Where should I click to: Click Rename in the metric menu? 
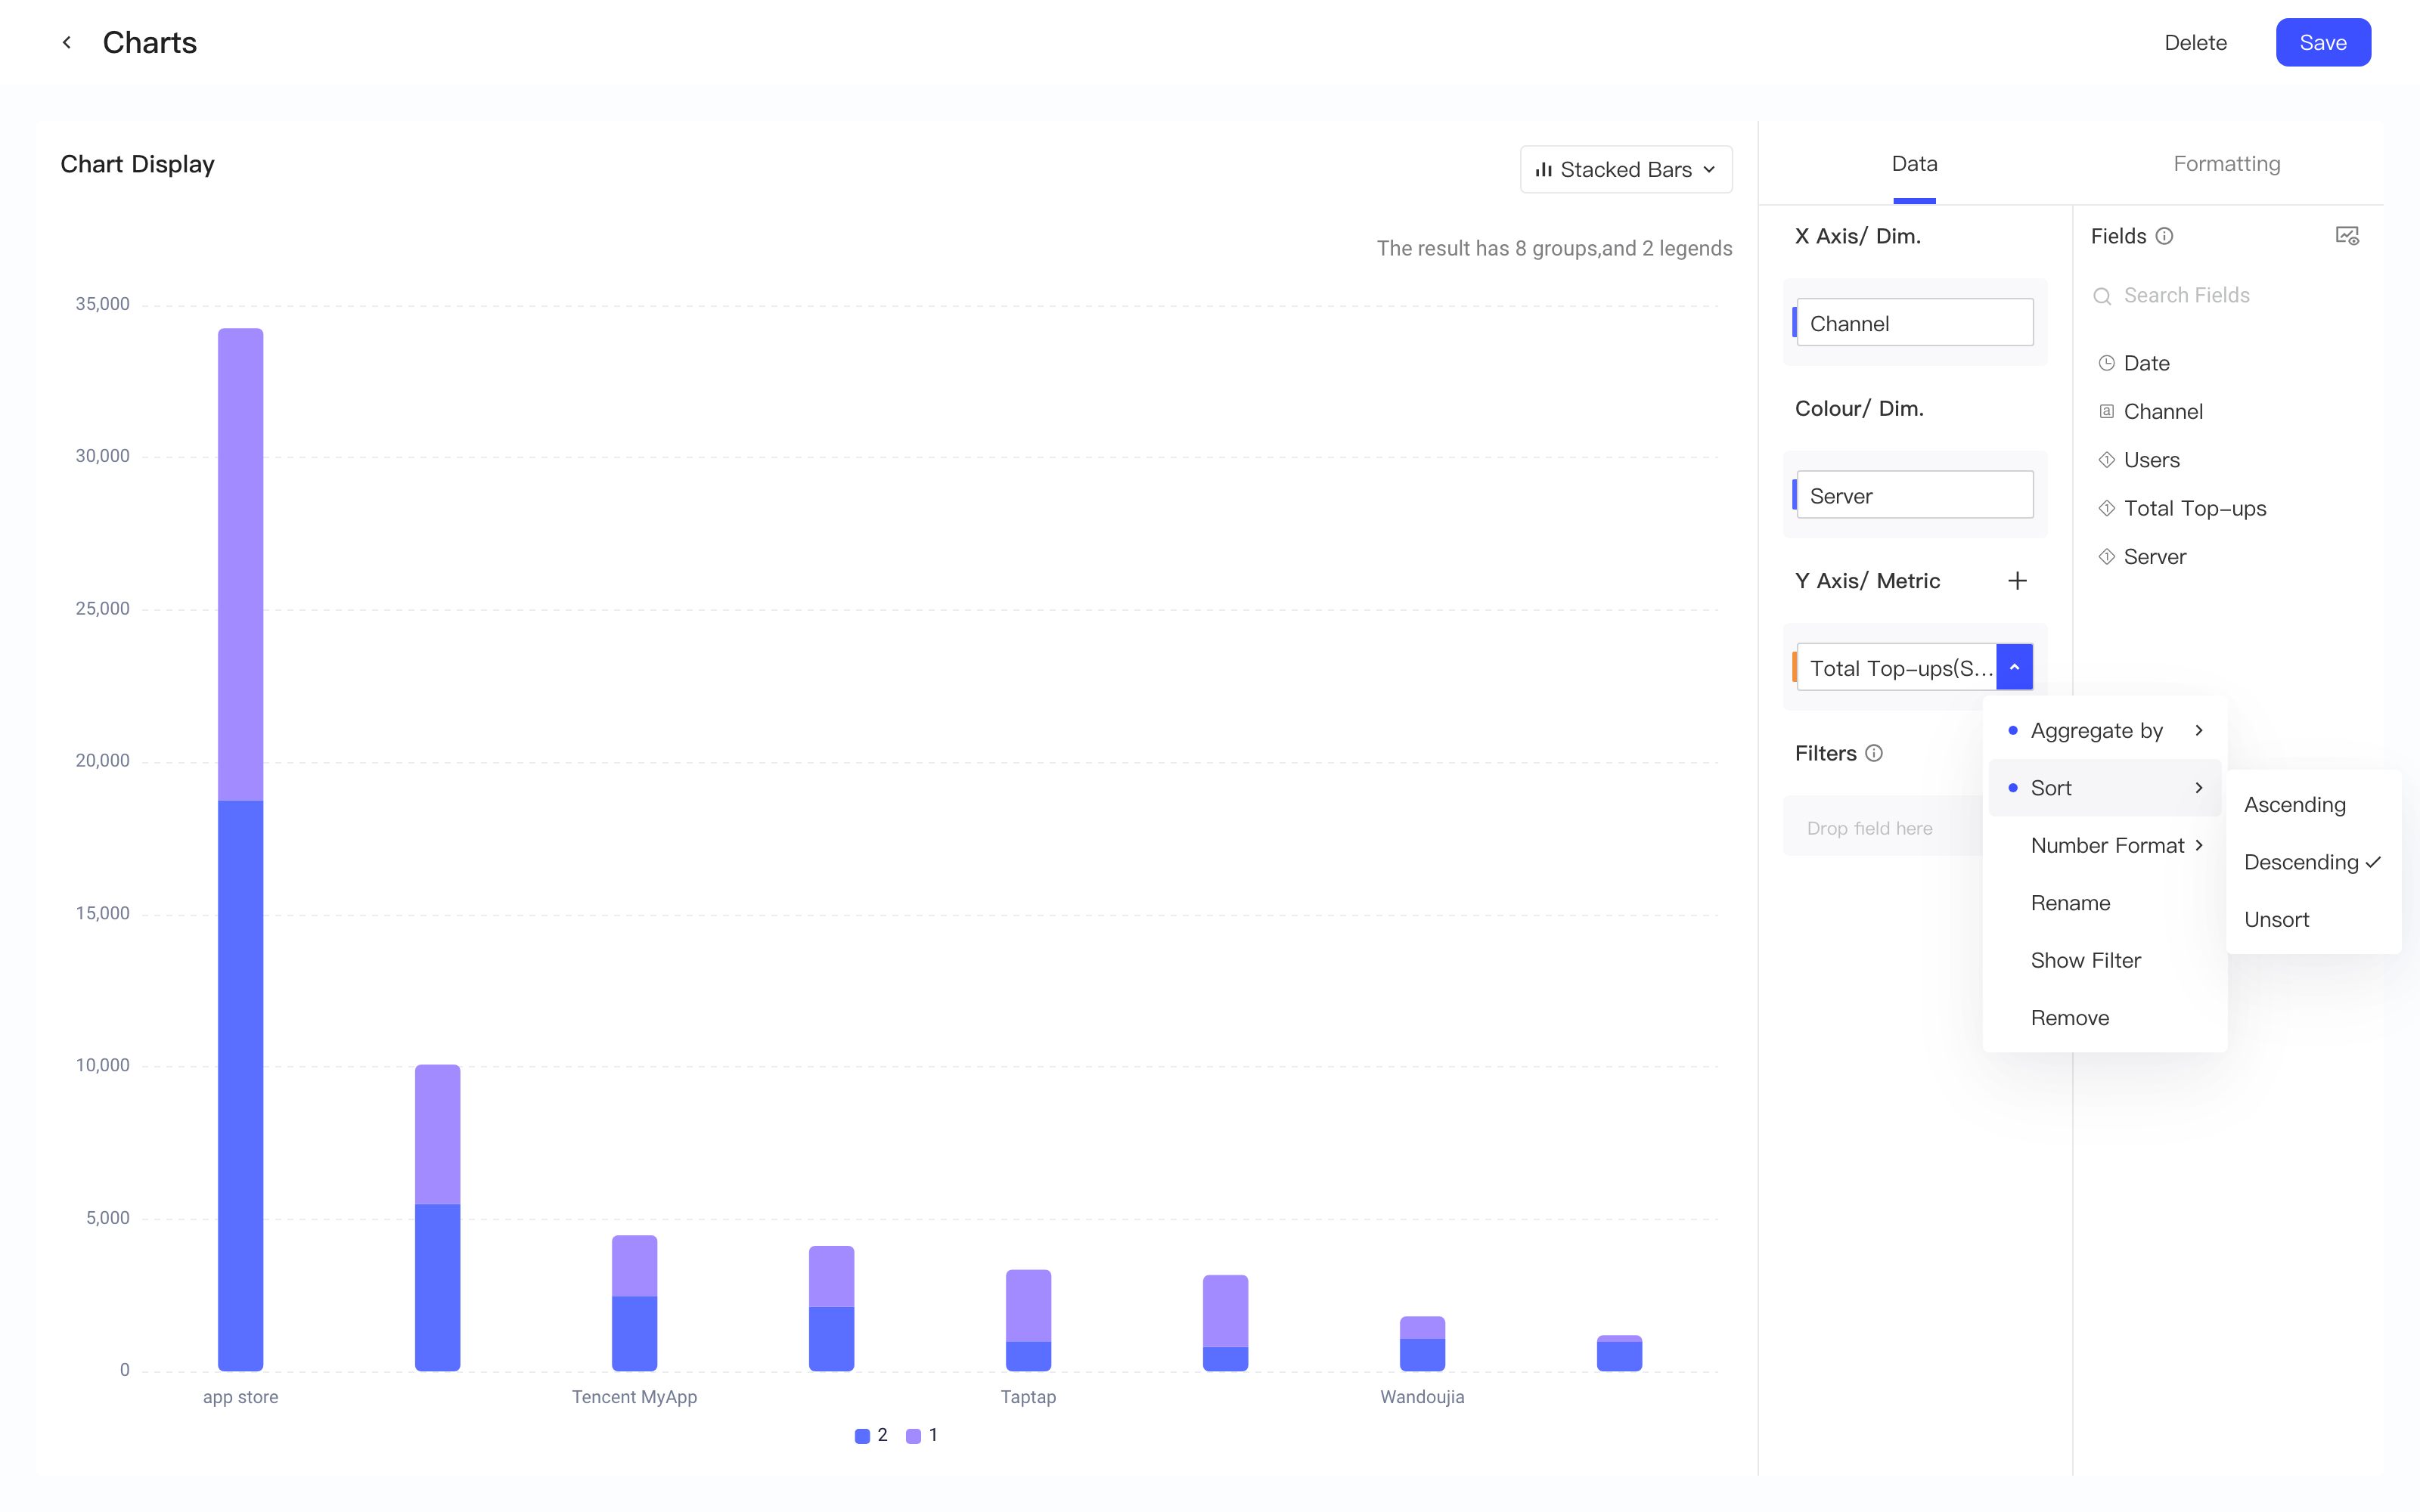coord(2105,903)
